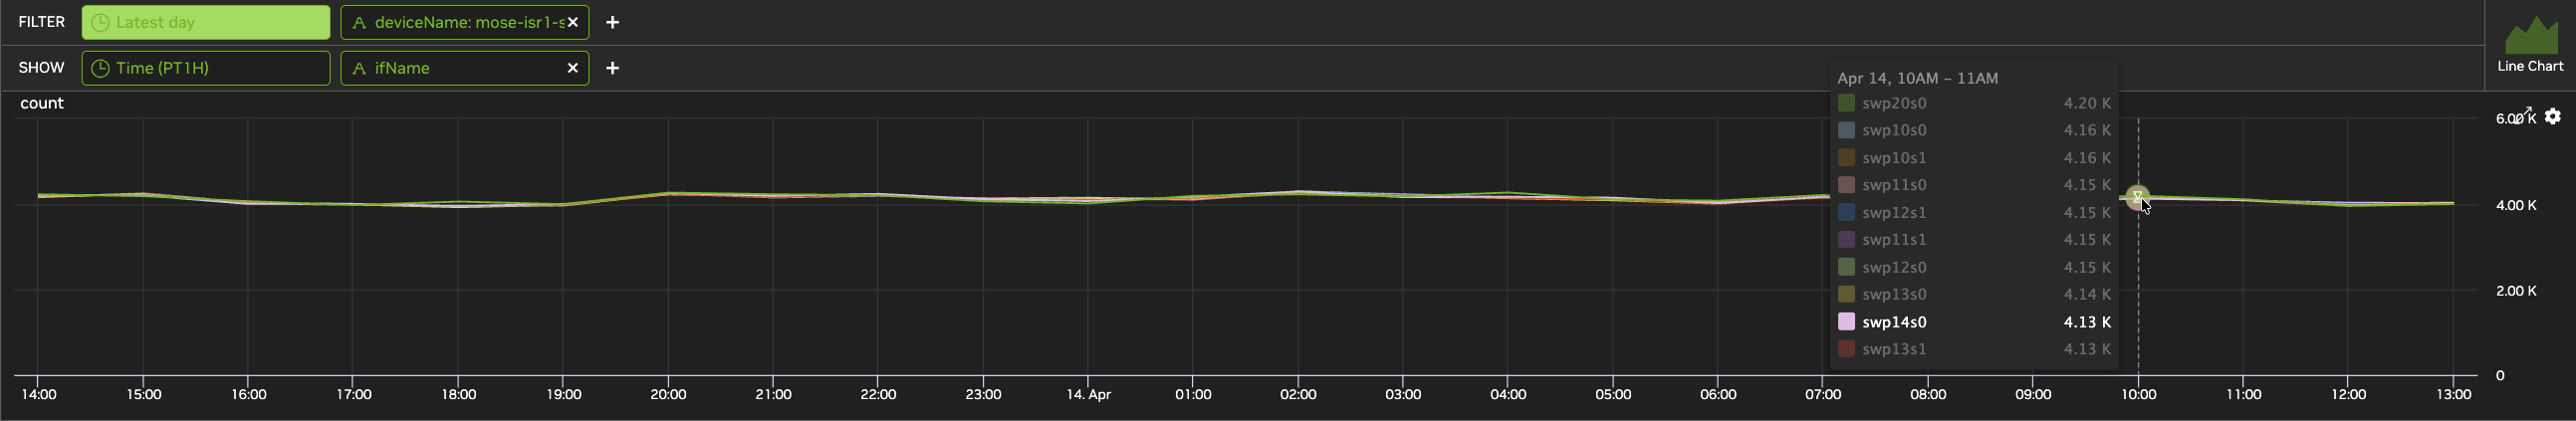Click the swp14s0 color swatch
Screen dimensions: 2576x421
pyautogui.click(x=1847, y=322)
